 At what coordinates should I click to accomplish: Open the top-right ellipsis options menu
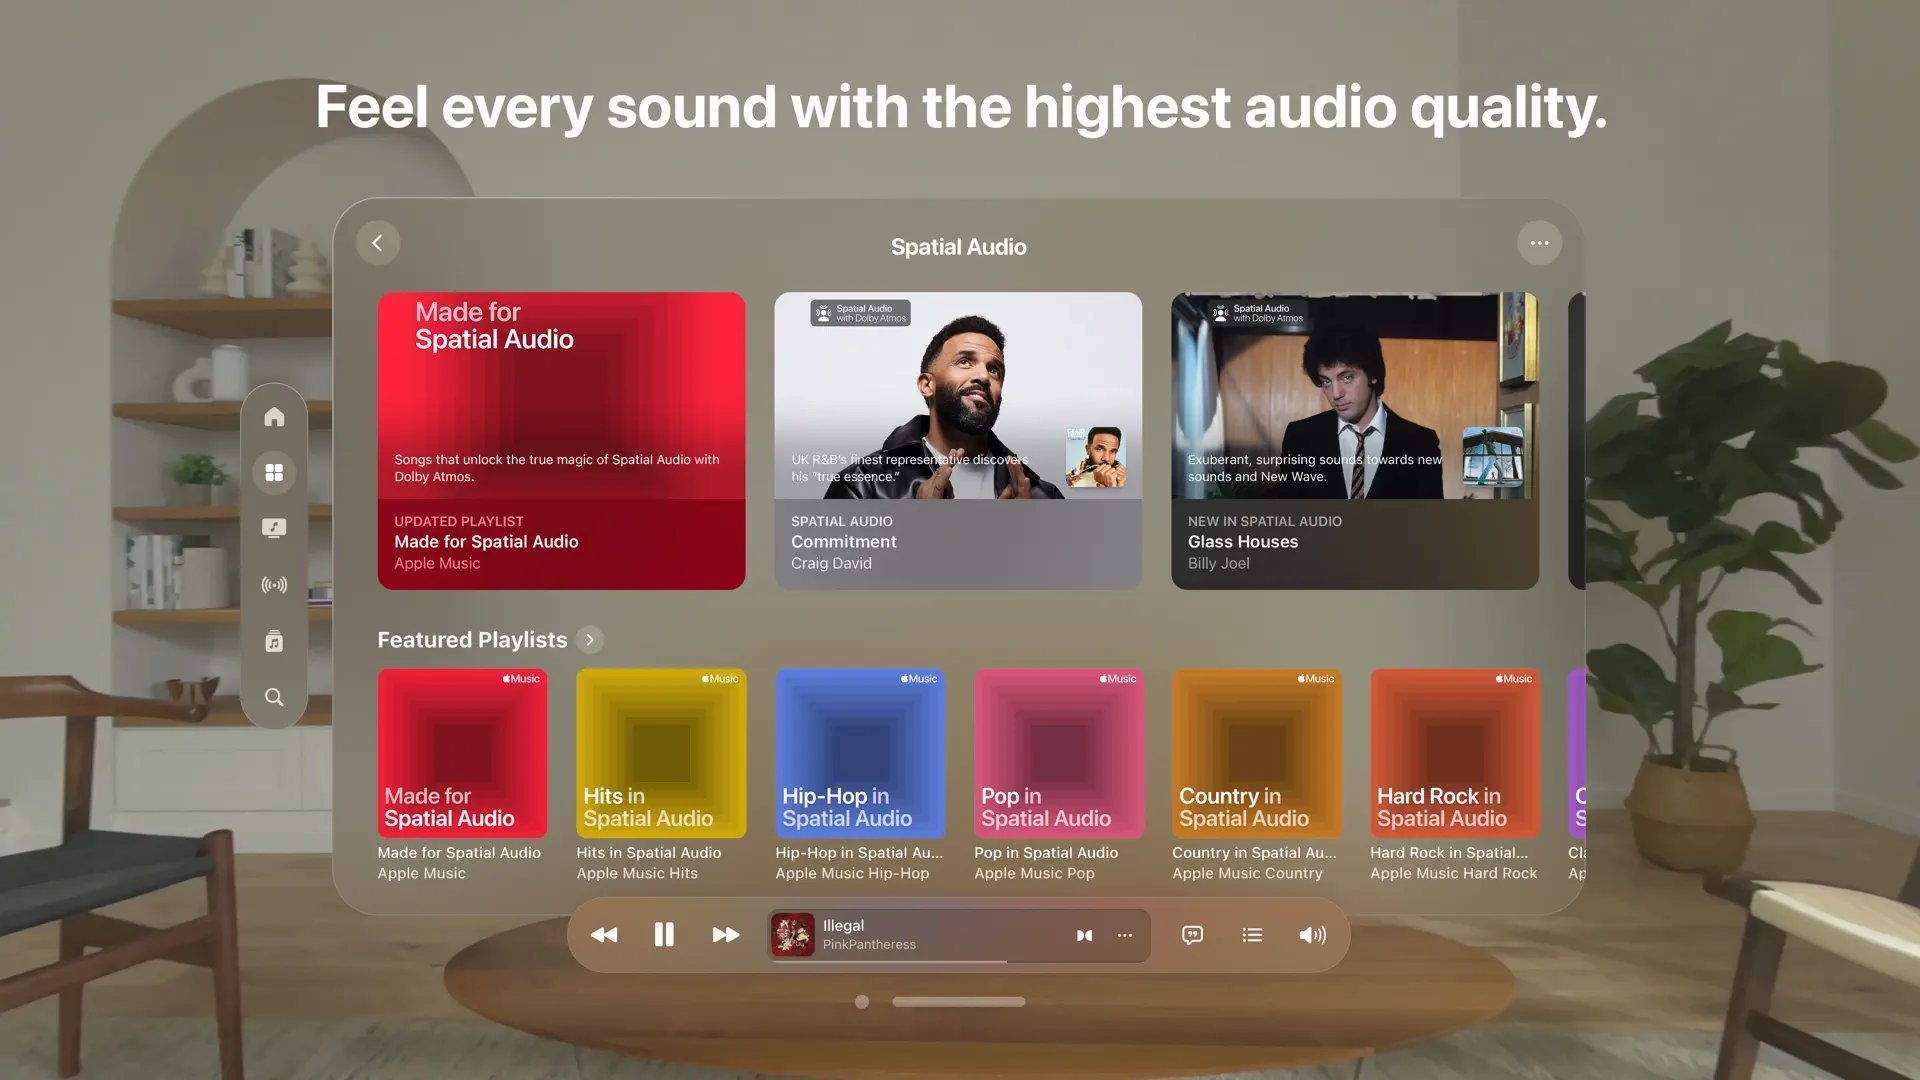[x=1539, y=243]
